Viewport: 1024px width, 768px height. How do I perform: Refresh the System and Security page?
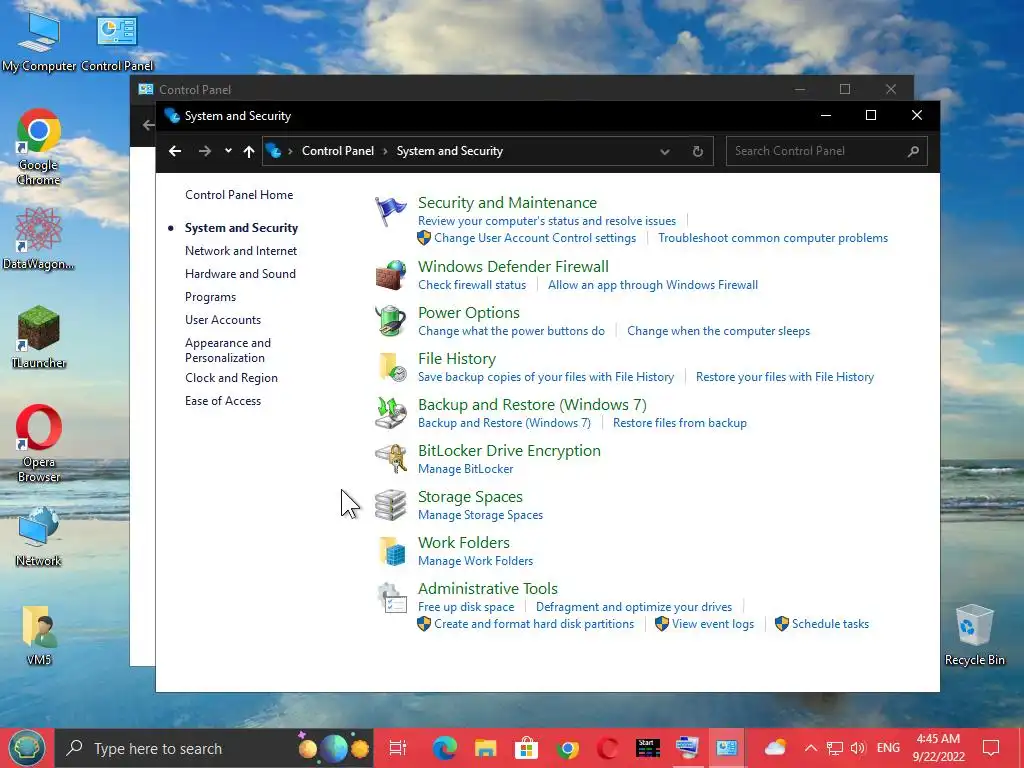pos(697,151)
